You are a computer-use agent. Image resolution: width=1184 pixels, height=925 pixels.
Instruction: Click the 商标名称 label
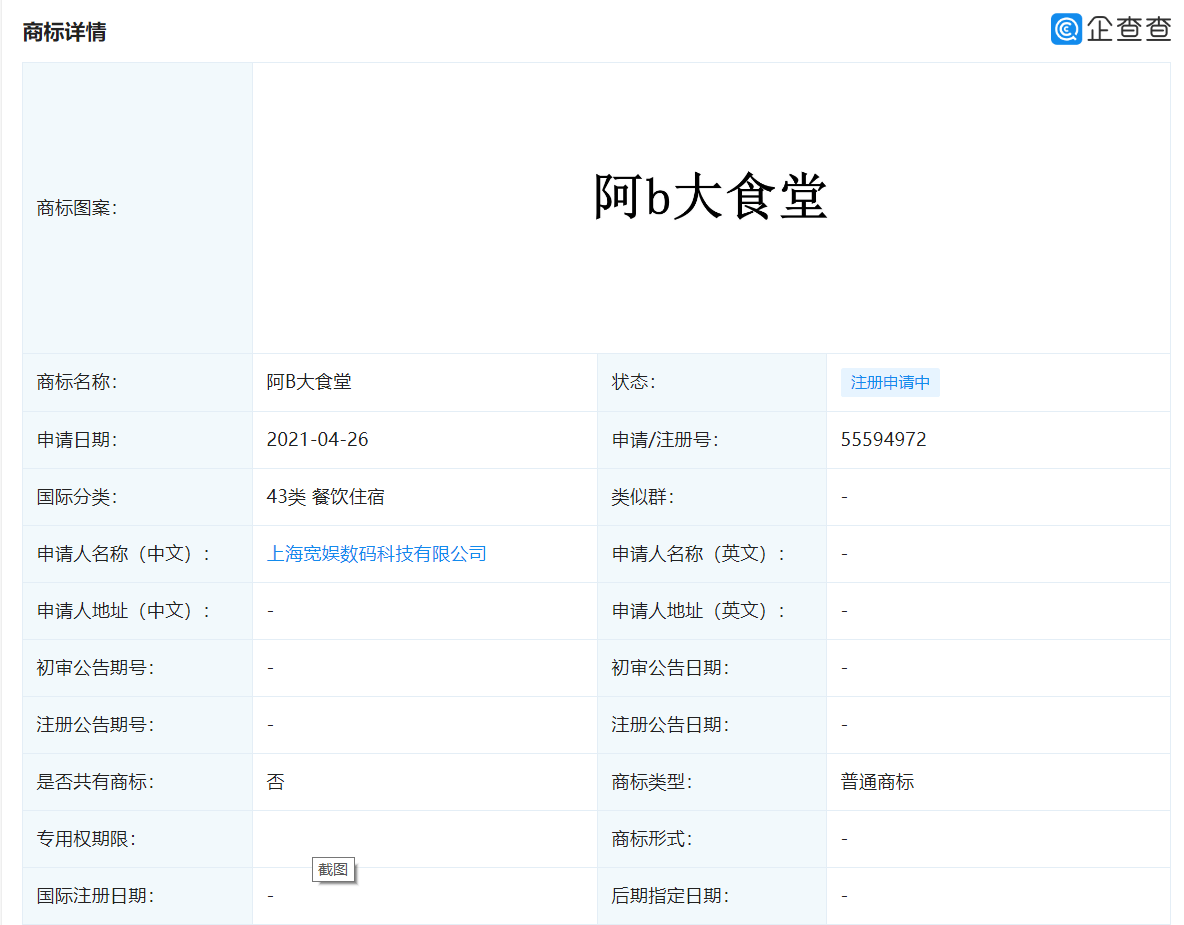[77, 382]
